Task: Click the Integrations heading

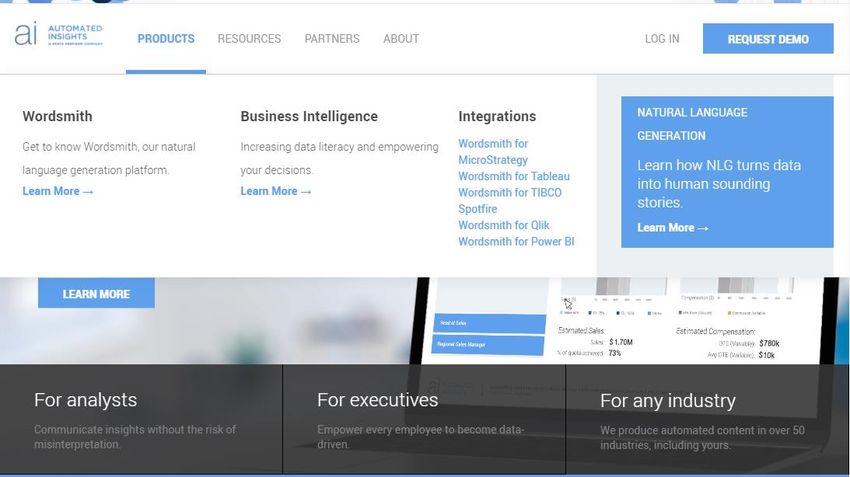Action: pos(497,116)
